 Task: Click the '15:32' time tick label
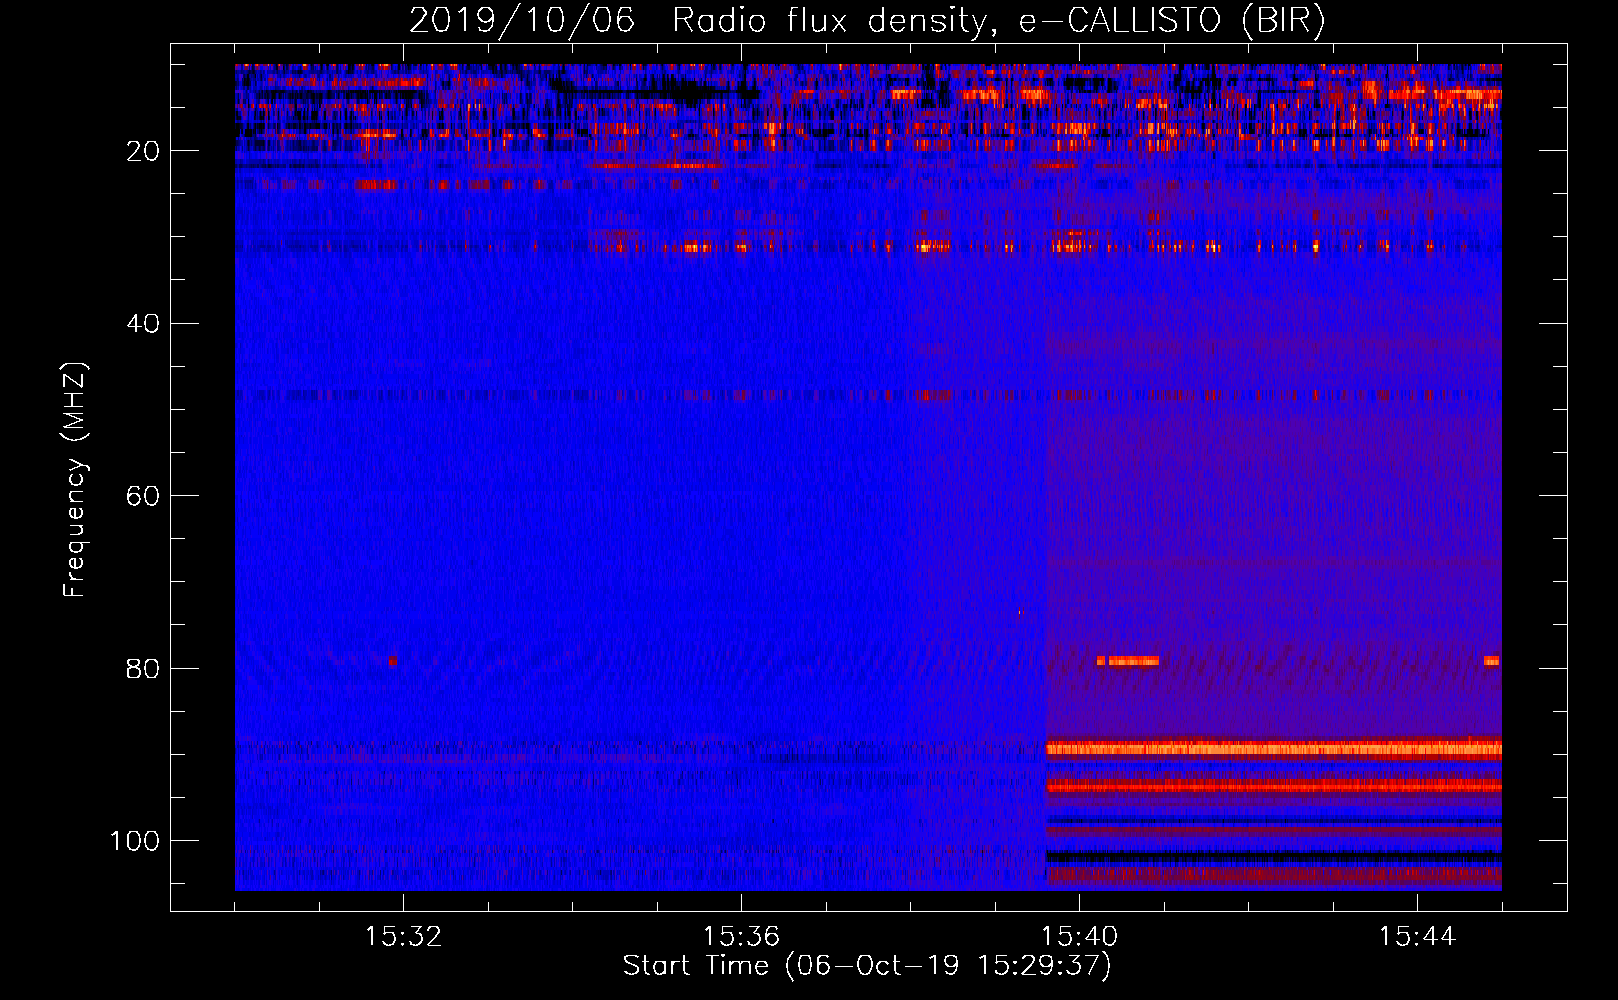click(x=403, y=936)
